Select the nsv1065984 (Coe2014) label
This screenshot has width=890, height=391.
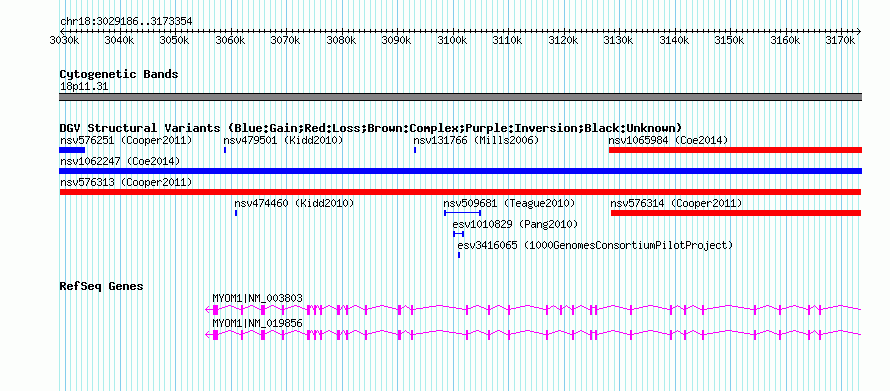pyautogui.click(x=668, y=140)
